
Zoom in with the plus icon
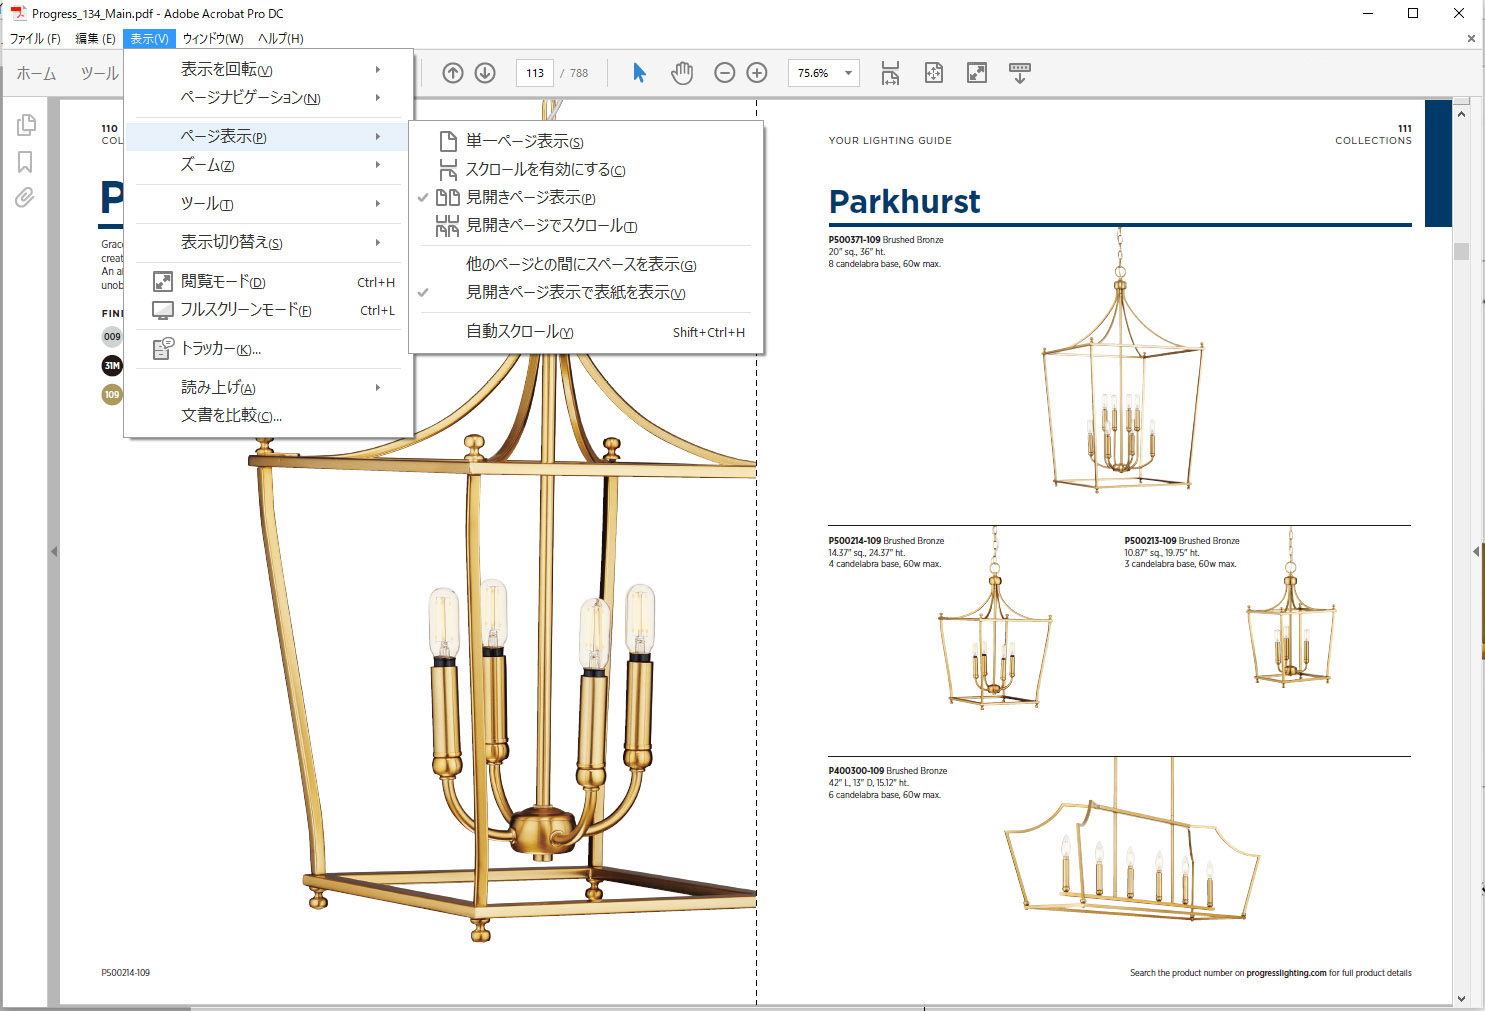(757, 73)
